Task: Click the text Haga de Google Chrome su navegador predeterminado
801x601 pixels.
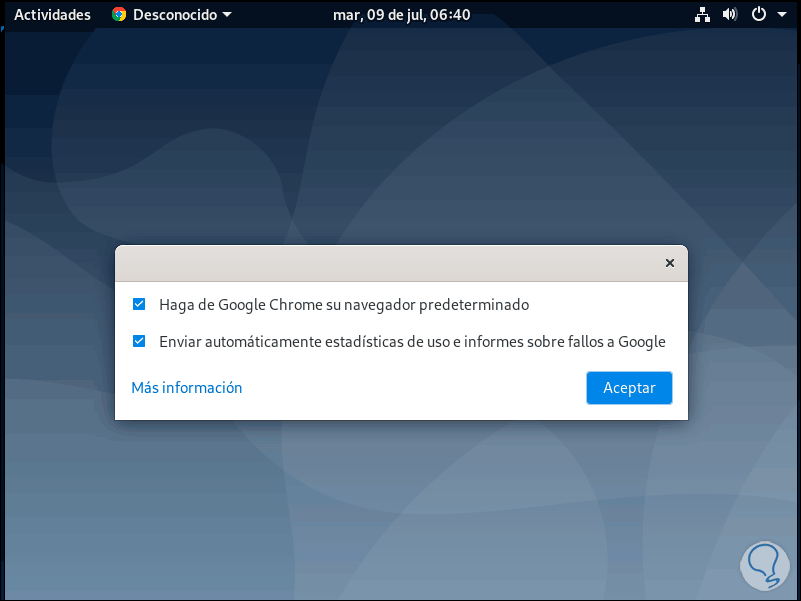Action: [344, 305]
